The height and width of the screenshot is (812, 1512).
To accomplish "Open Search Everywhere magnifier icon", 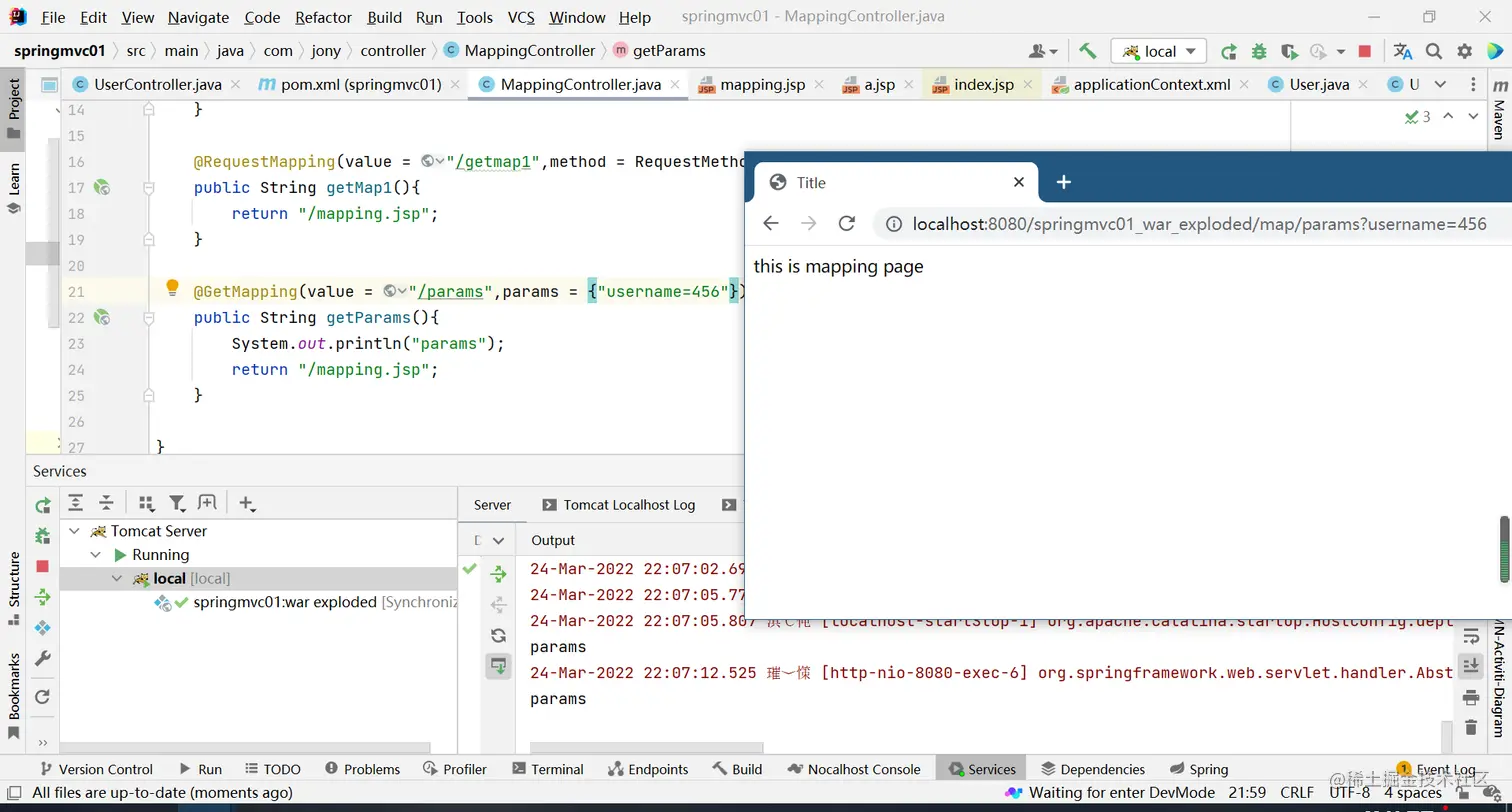I will coord(1434,51).
